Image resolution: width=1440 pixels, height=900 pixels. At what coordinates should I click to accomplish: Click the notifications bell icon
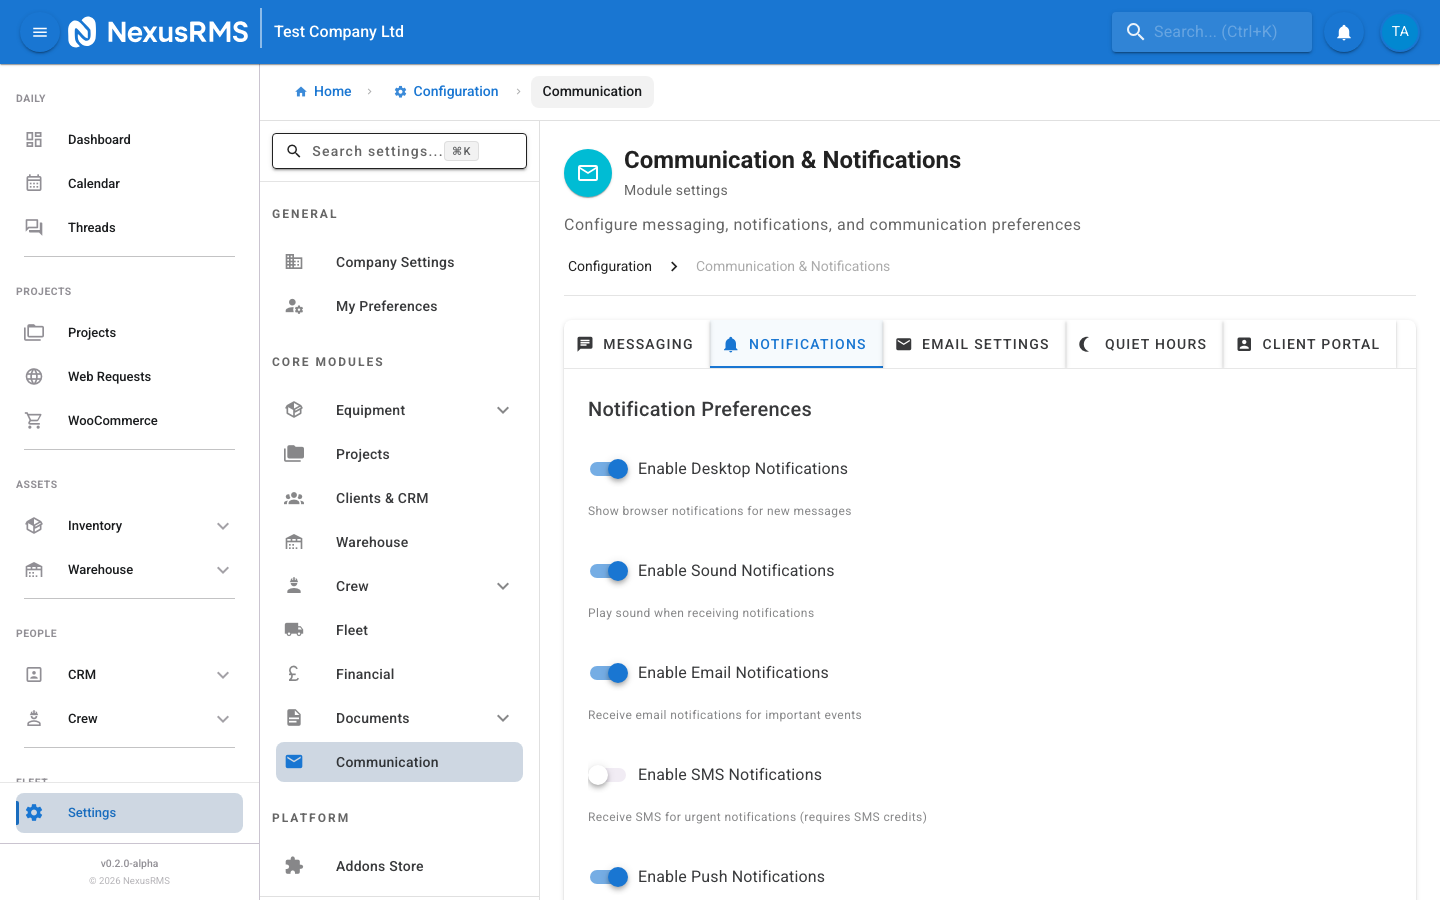click(1344, 32)
